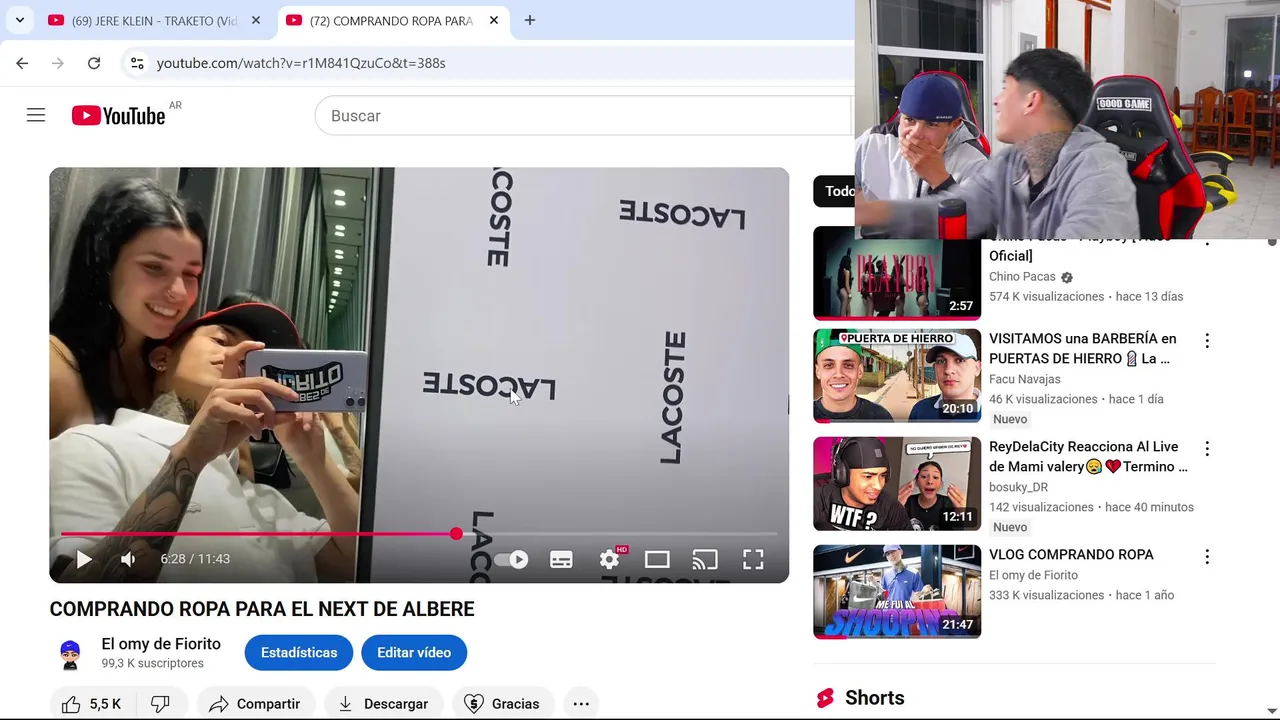Focus the Buscar search field

583,116
